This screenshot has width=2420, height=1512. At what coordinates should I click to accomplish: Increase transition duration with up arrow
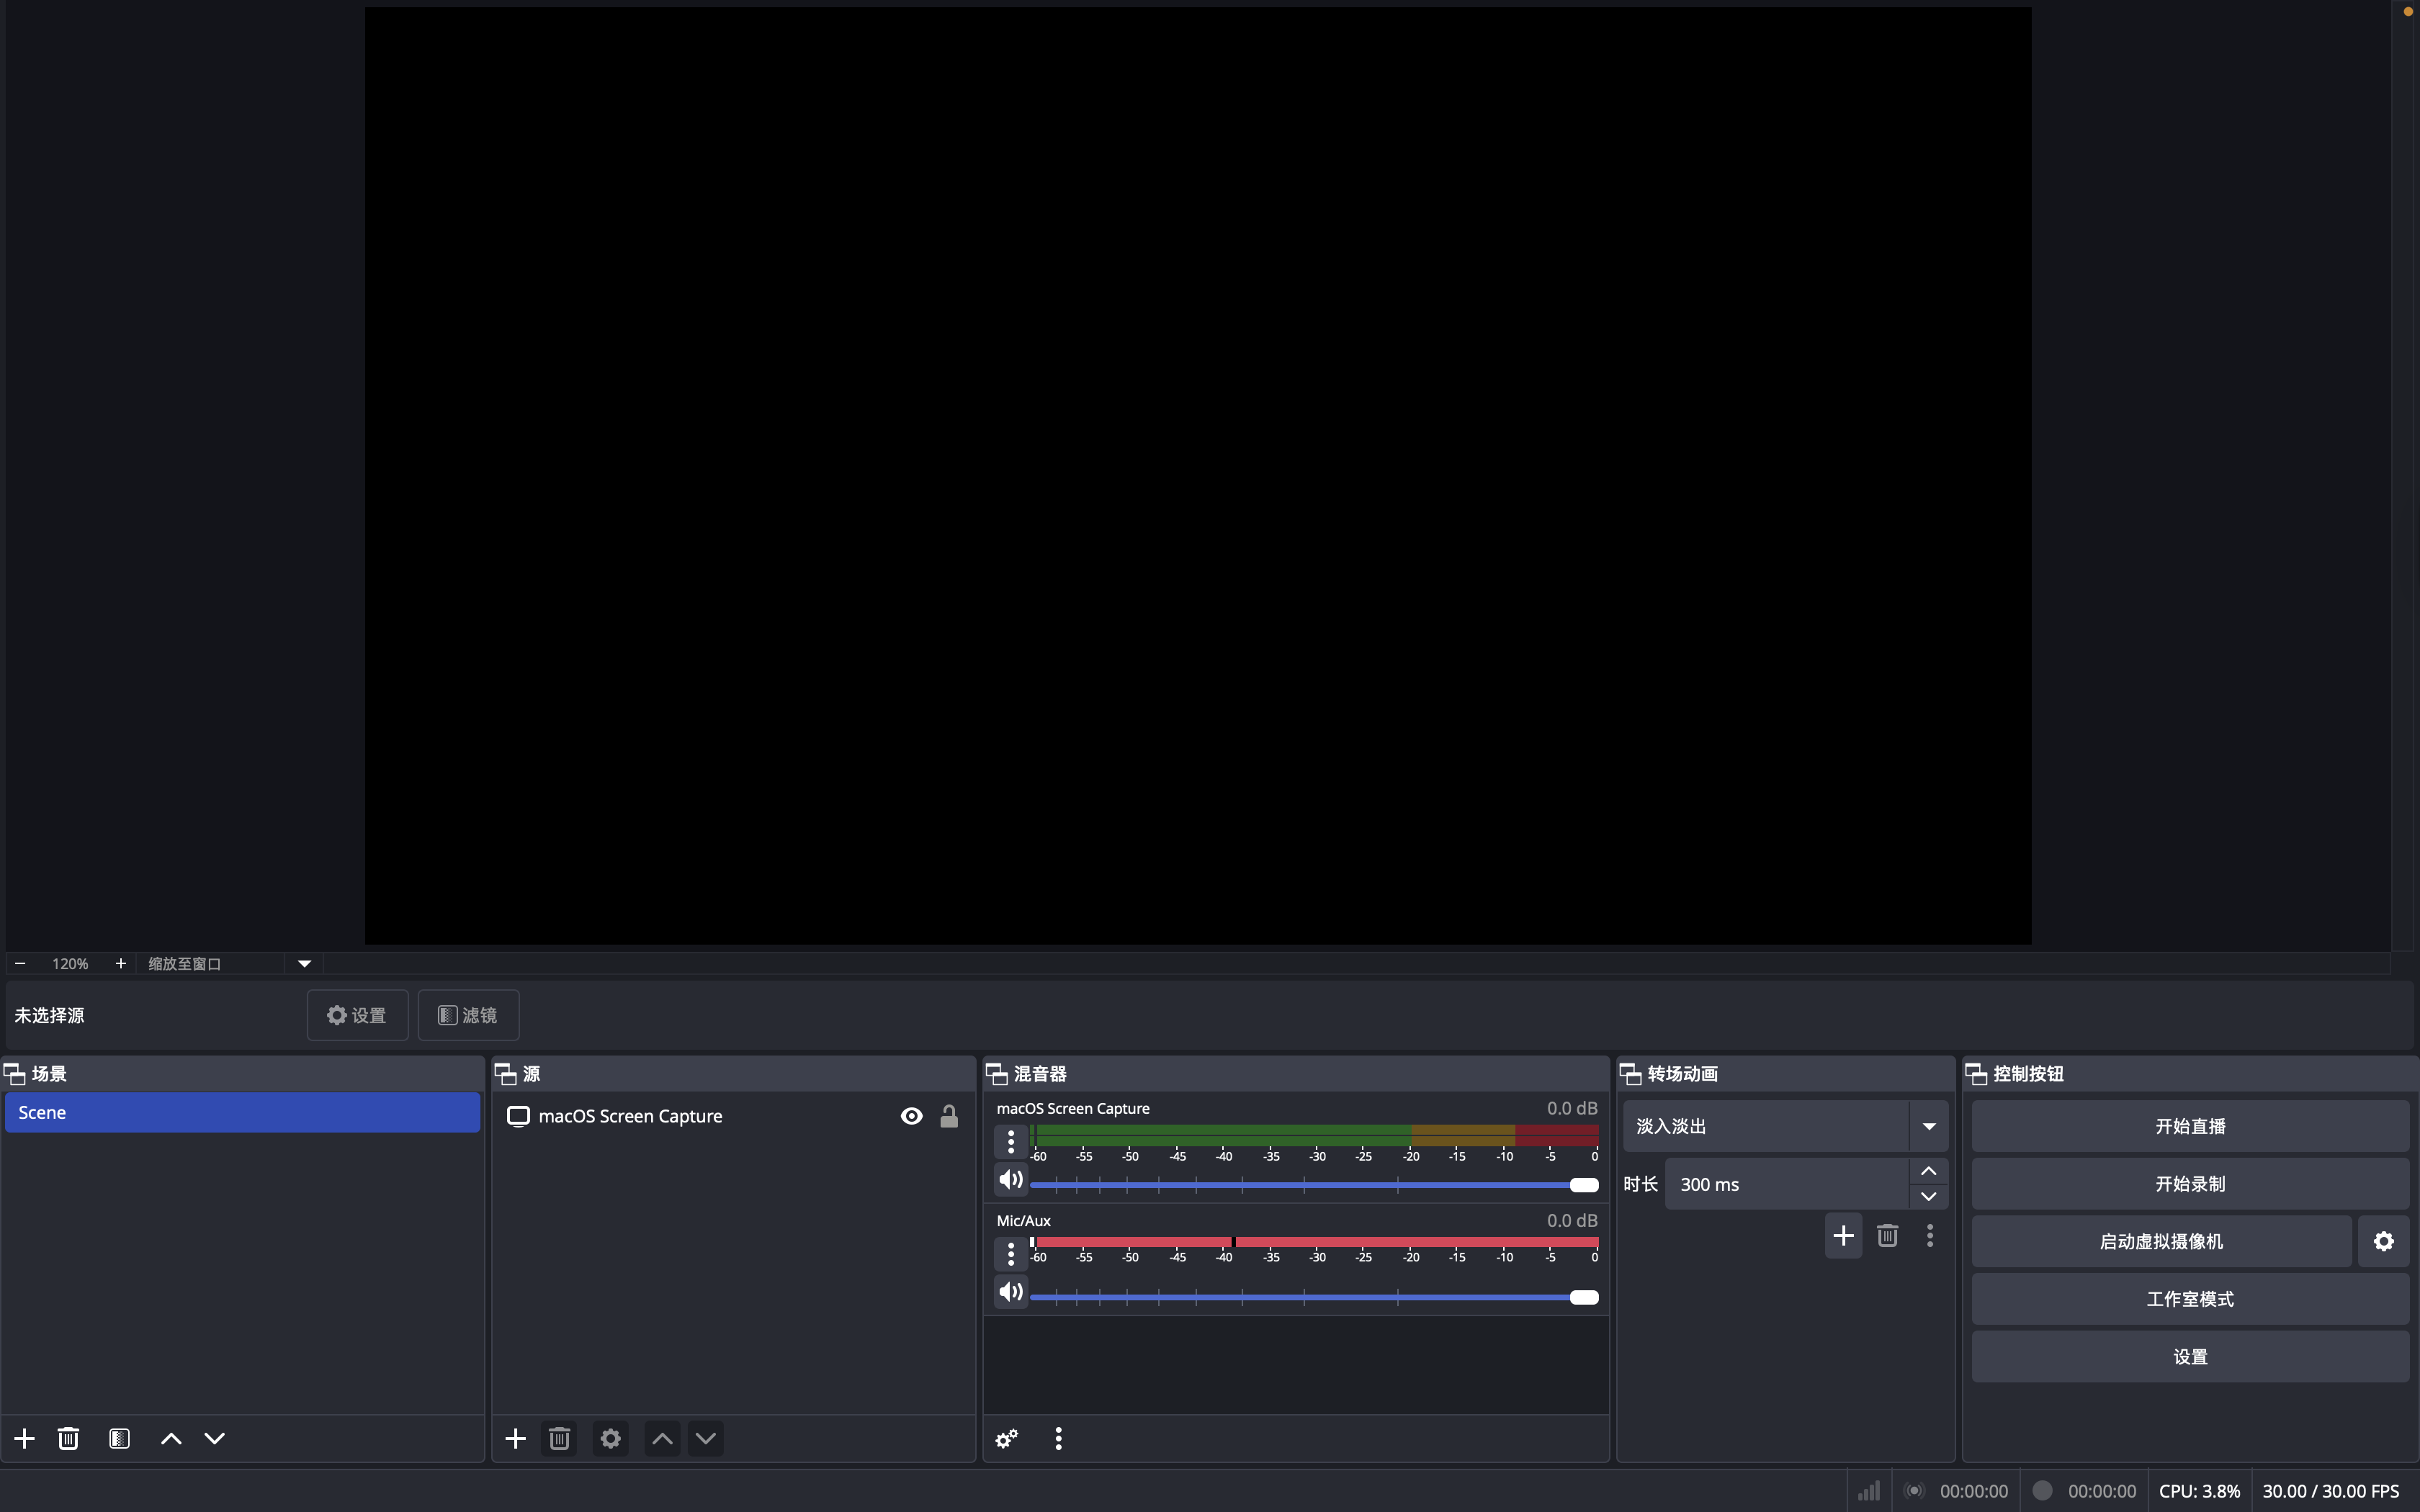[1928, 1171]
